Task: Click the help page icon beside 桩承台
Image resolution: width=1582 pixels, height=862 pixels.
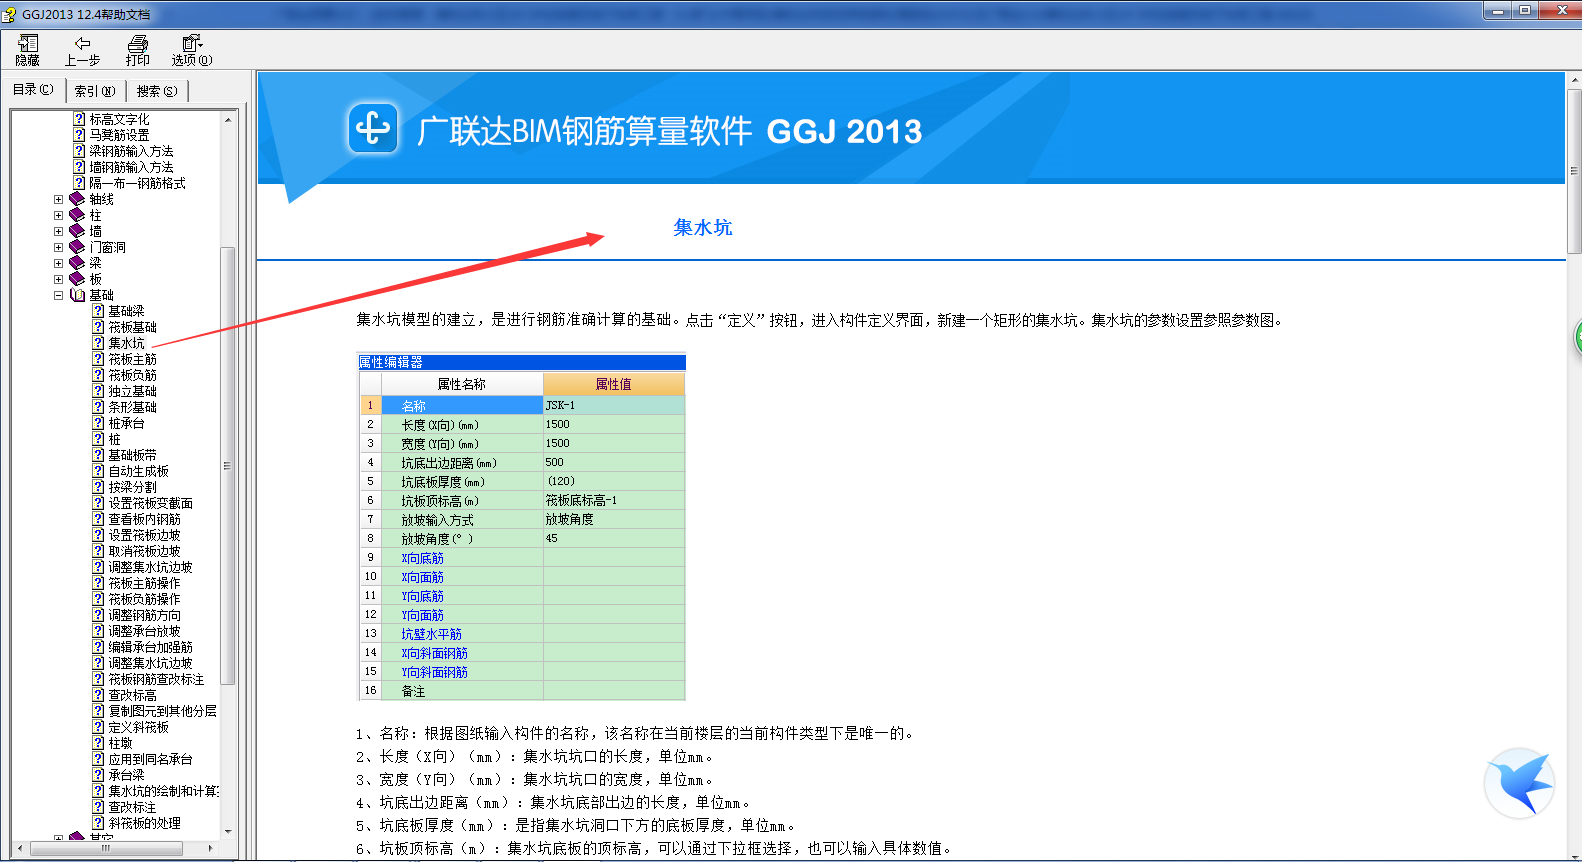Action: coord(98,423)
